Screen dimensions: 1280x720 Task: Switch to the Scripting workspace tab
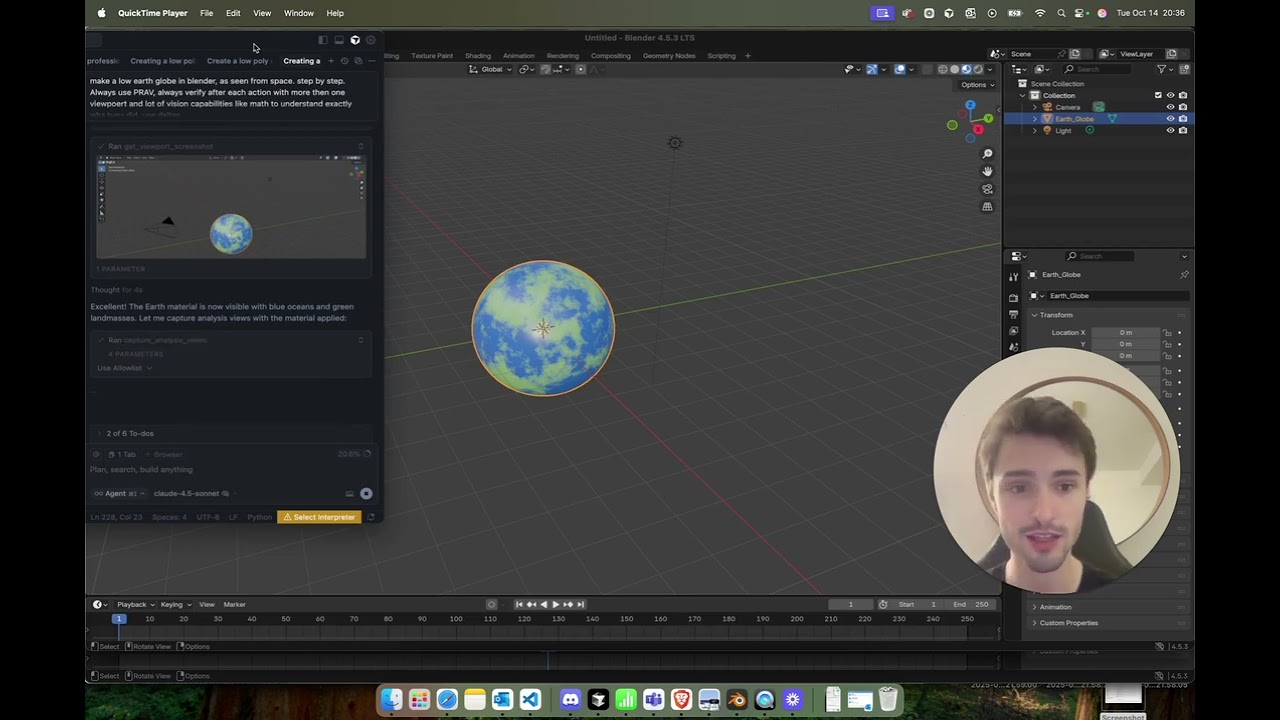(722, 56)
